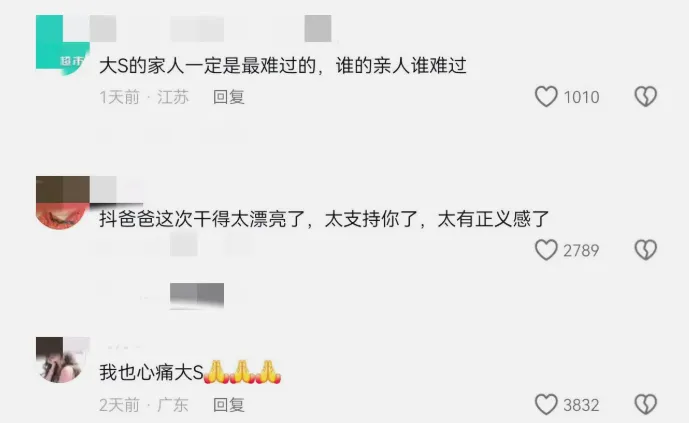Image resolution: width=689 pixels, height=423 pixels.
Task: Select the comment text 我也心痛大S
Action: pyautogui.click(x=151, y=372)
